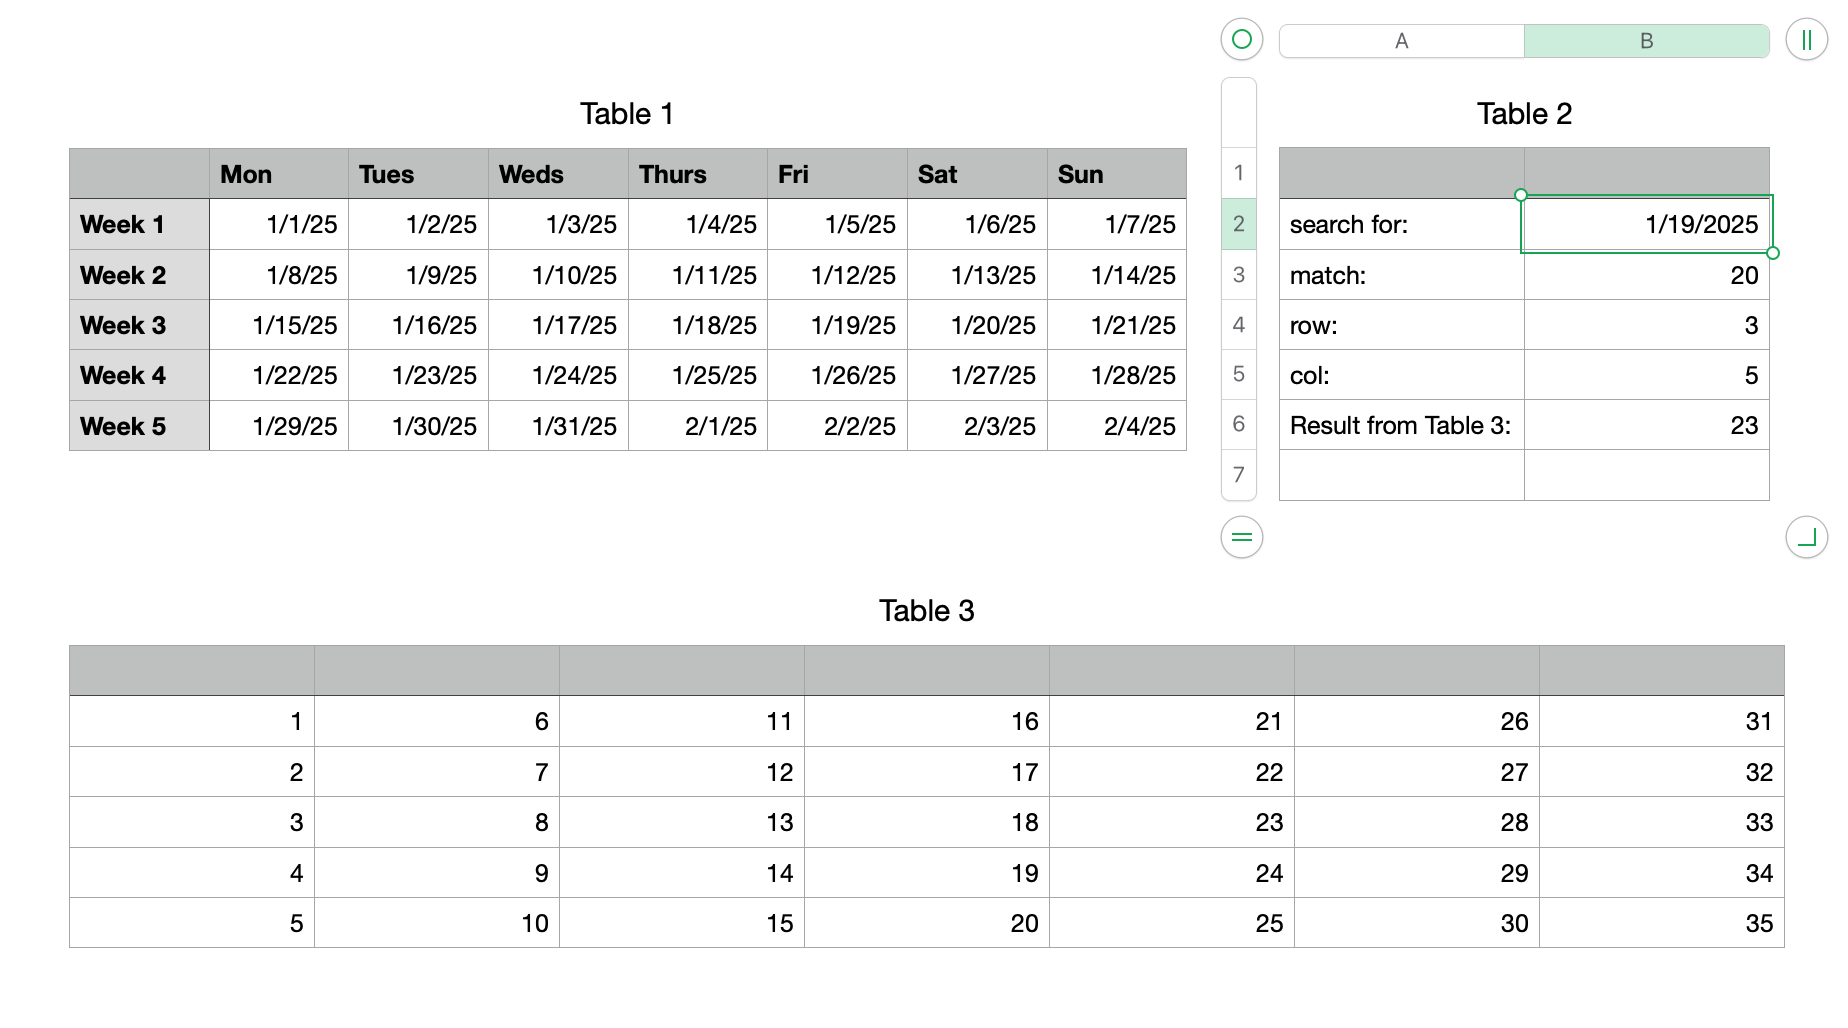Click the Table 1 title

627,114
